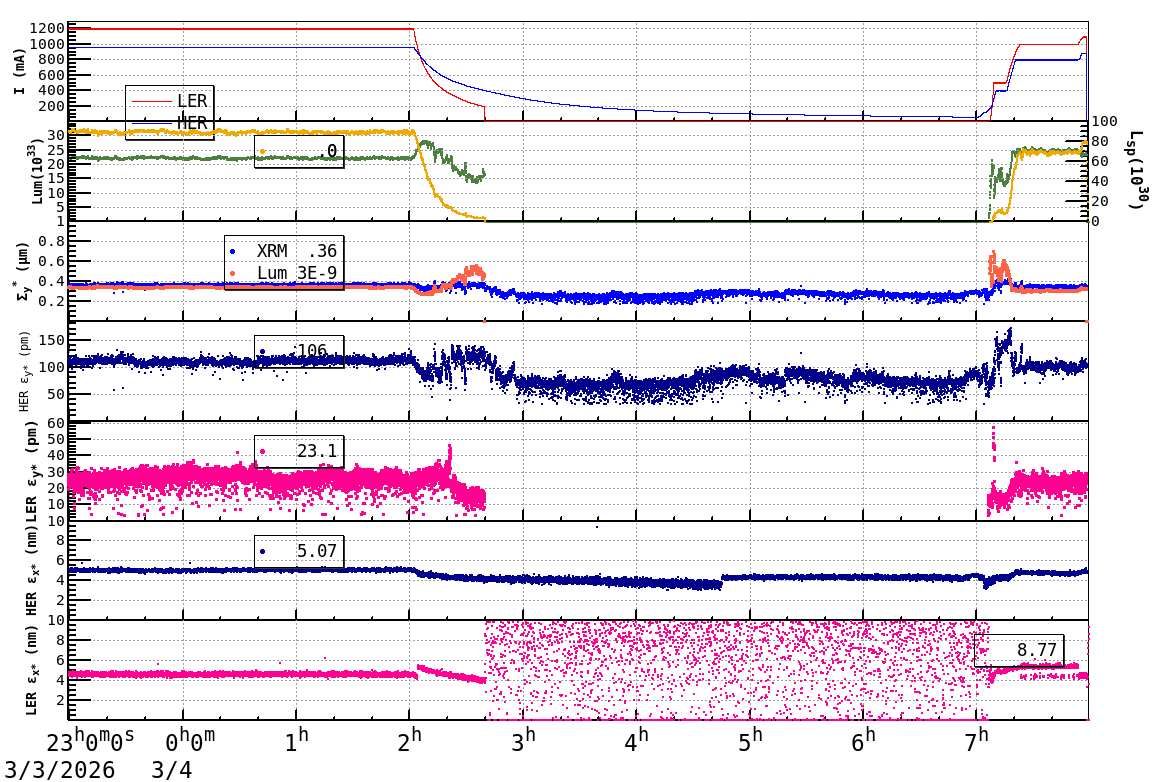
Task: Click the Lum(10^33) y-axis title
Action: pos(37,170)
